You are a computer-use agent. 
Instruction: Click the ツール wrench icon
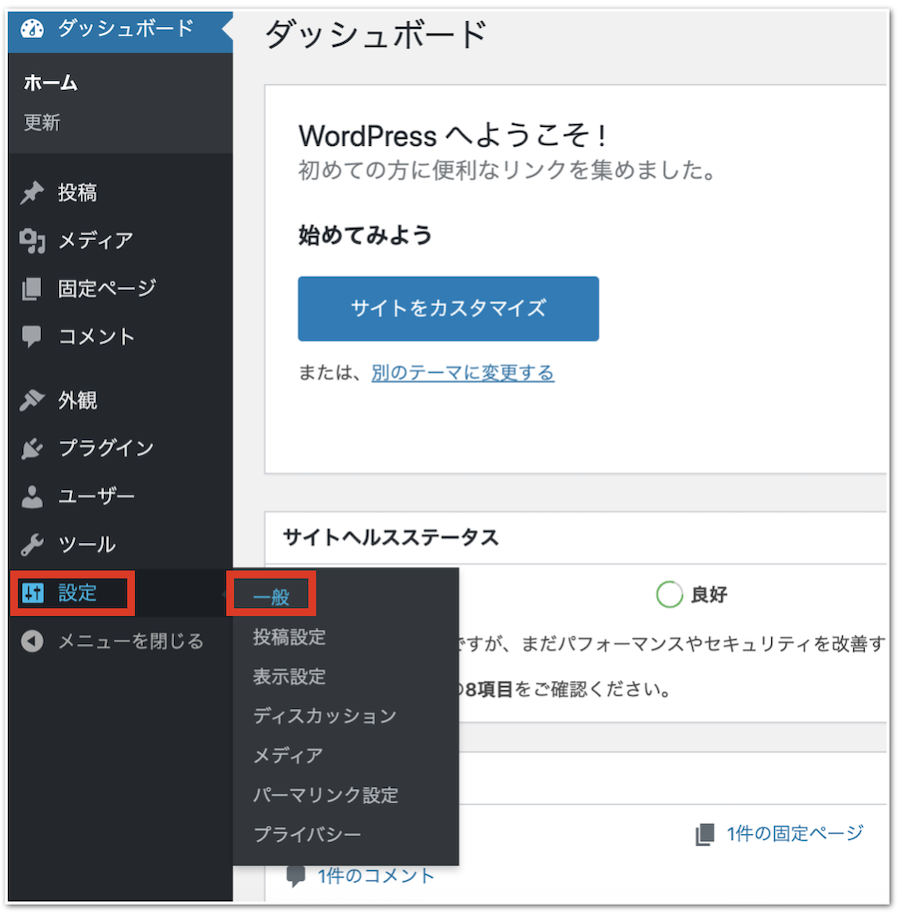tap(33, 545)
